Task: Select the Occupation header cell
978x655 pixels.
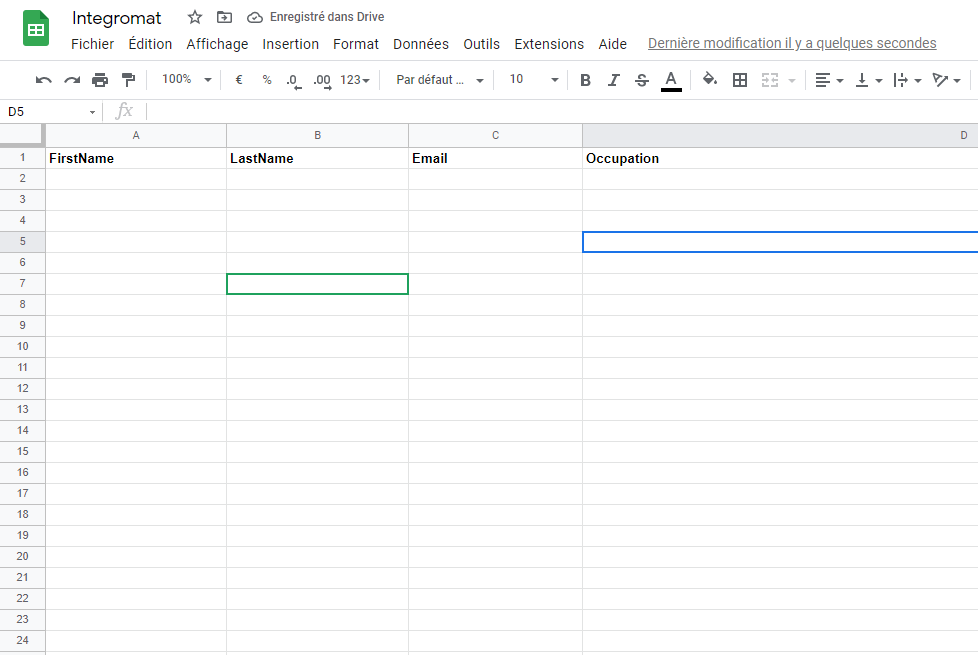Action: [x=780, y=158]
